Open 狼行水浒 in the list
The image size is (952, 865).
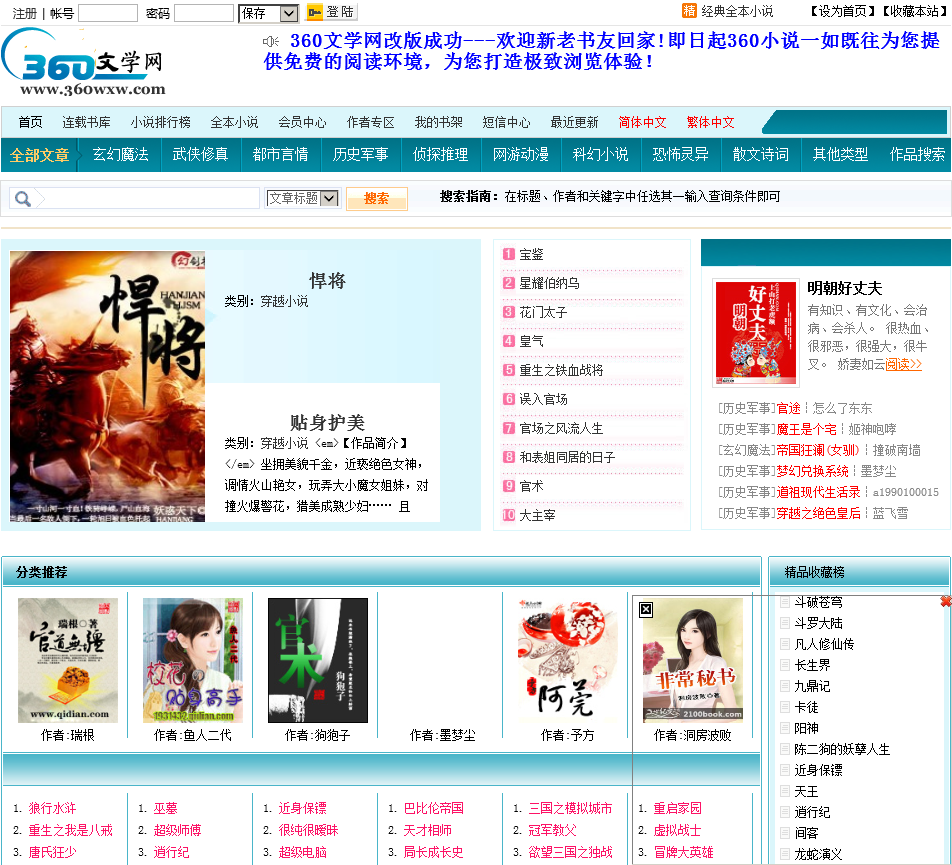[x=52, y=809]
